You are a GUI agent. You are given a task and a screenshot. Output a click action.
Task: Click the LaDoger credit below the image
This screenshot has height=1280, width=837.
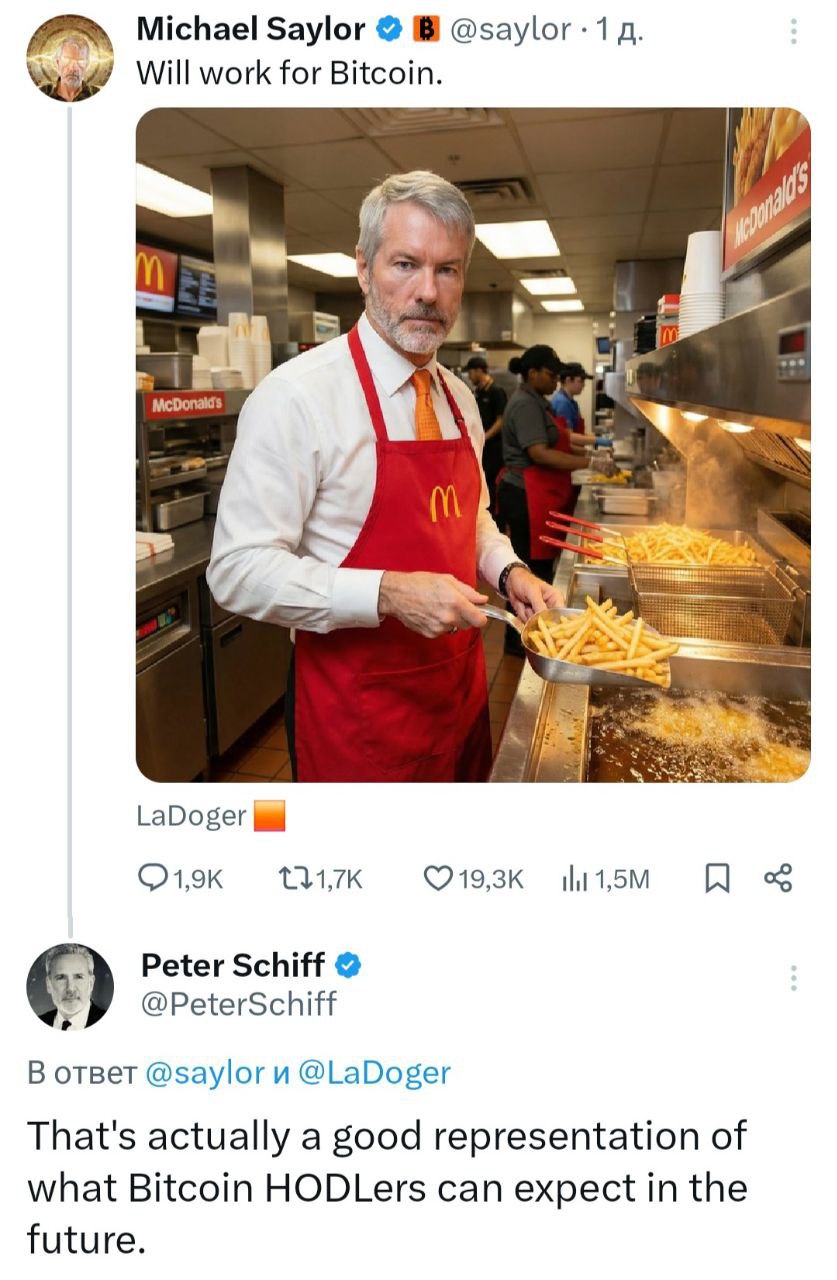click(191, 816)
